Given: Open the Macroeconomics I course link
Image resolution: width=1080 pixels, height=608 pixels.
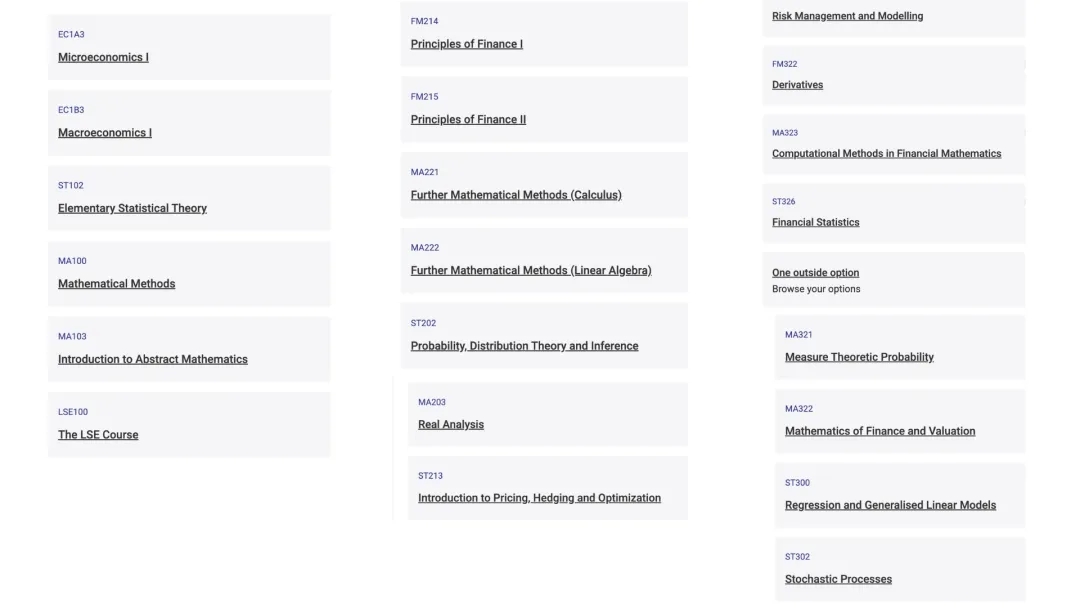Looking at the screenshot, I should click(105, 133).
